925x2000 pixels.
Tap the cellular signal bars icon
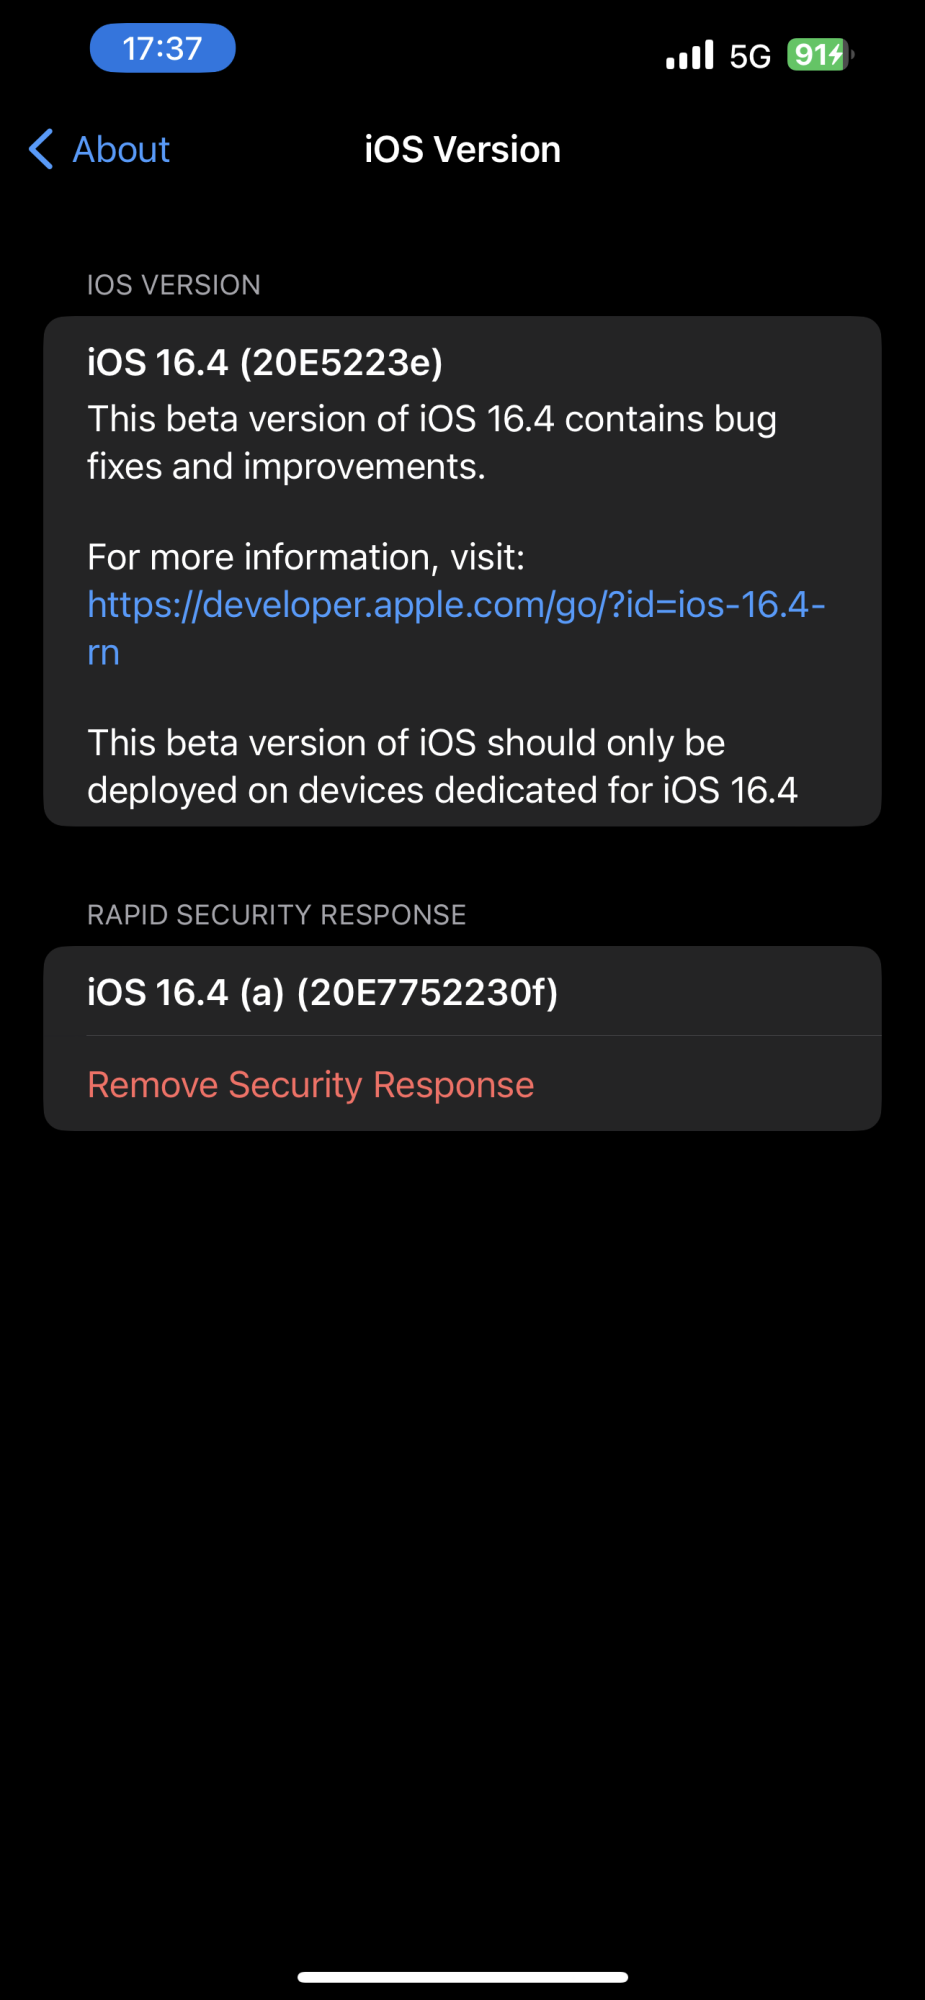click(x=690, y=55)
